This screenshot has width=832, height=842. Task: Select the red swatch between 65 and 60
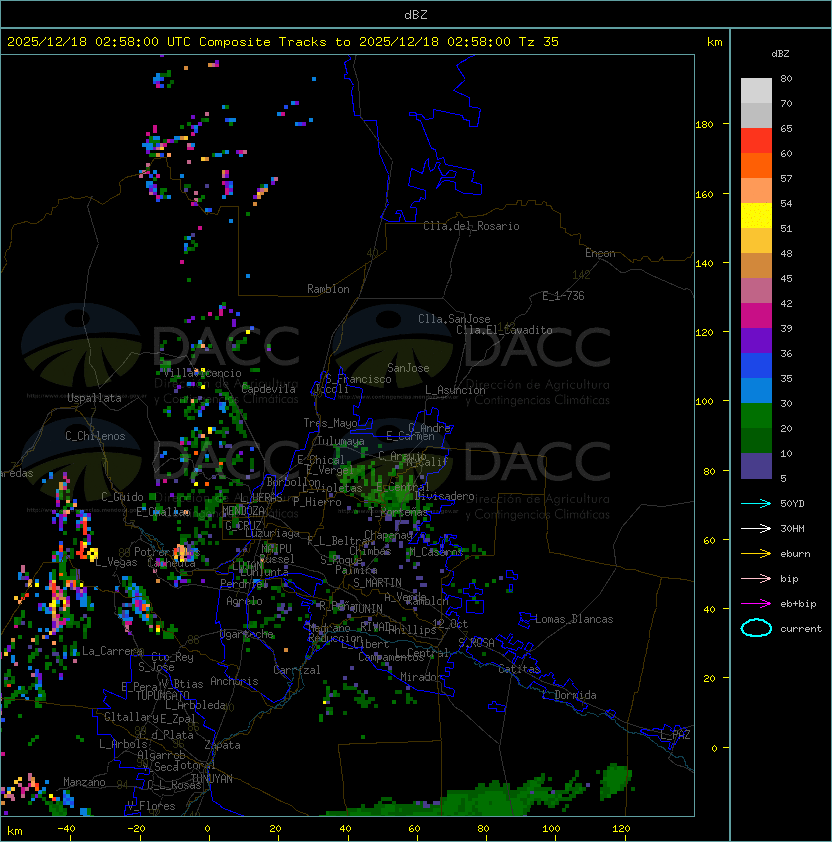[756, 141]
